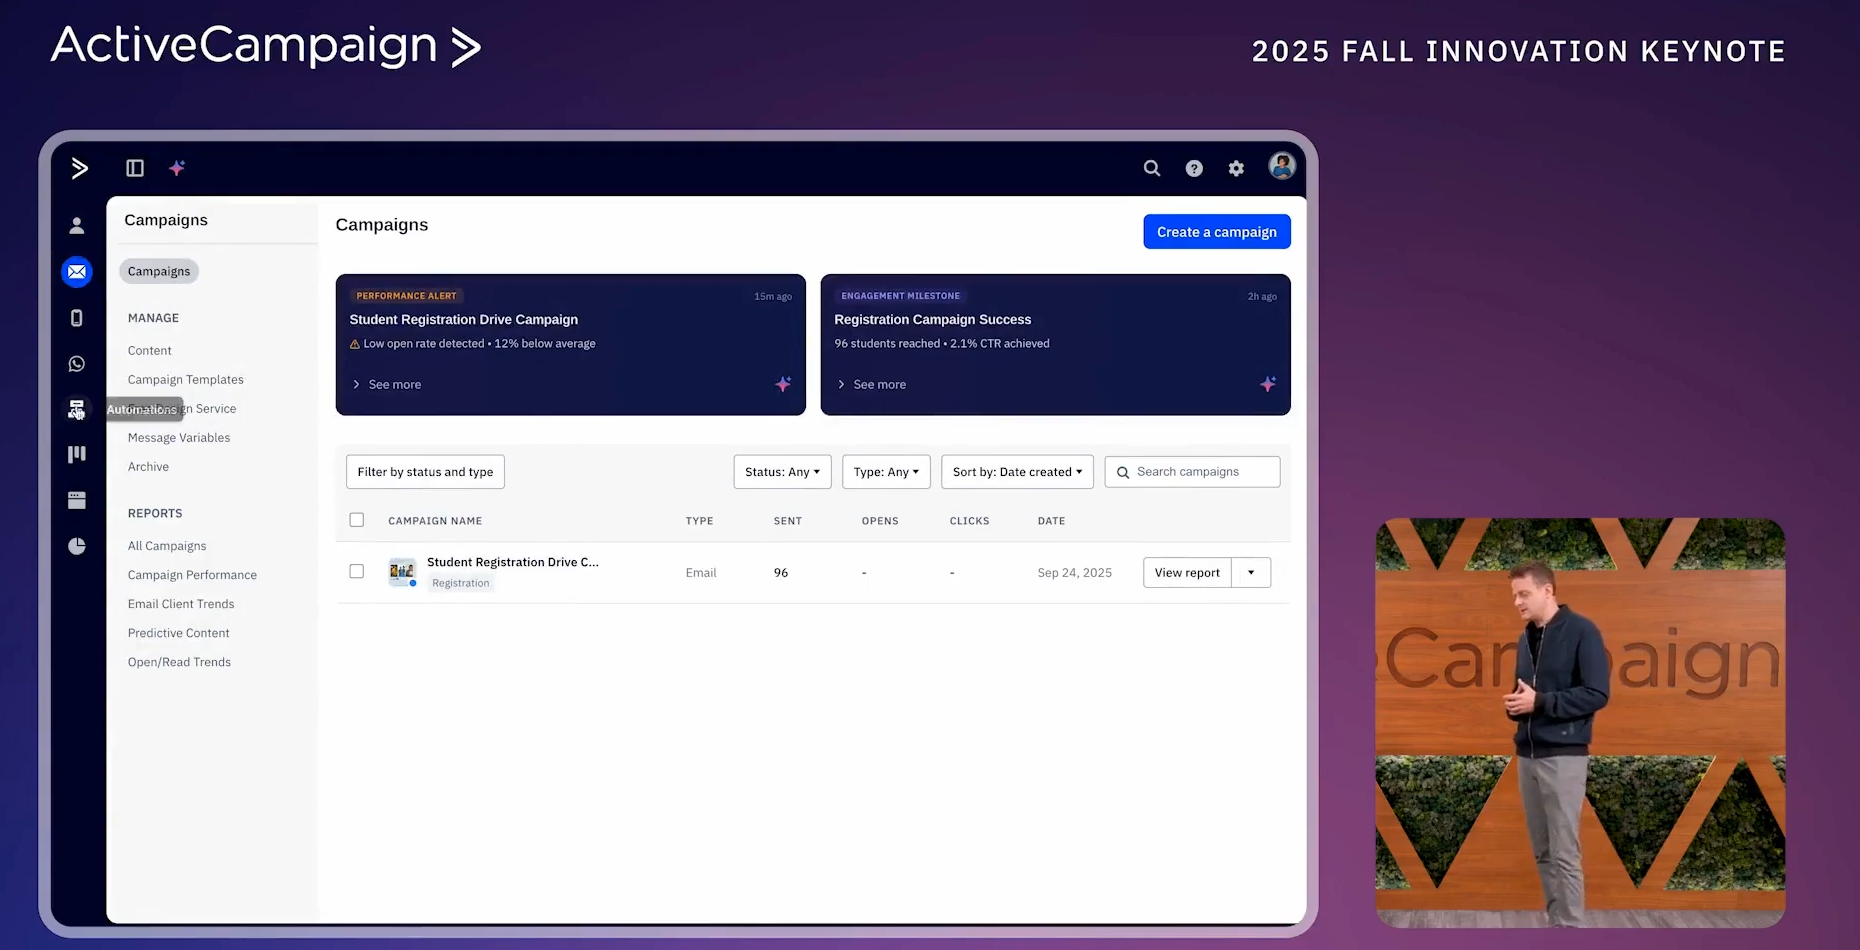Select the Student Registration Drive row checkbox
Viewport: 1860px width, 950px height.
(357, 572)
